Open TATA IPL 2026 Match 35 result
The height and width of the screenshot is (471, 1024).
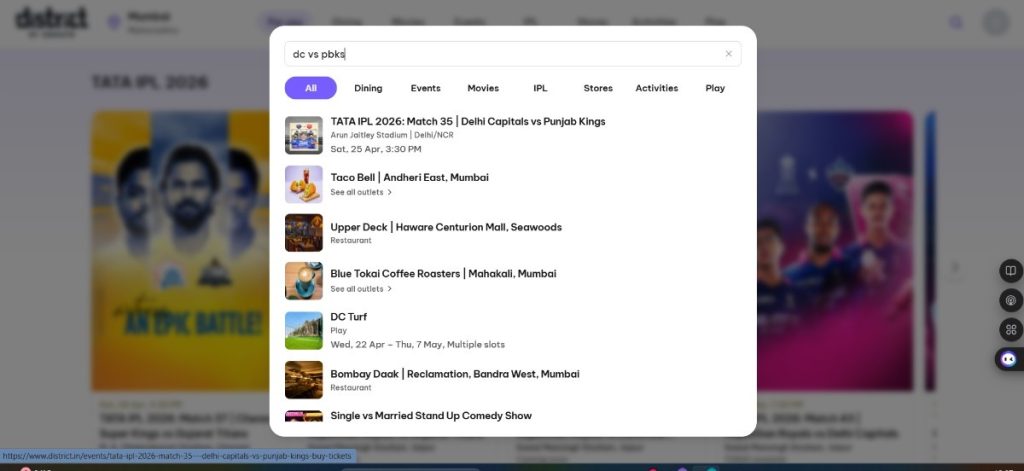(x=513, y=135)
